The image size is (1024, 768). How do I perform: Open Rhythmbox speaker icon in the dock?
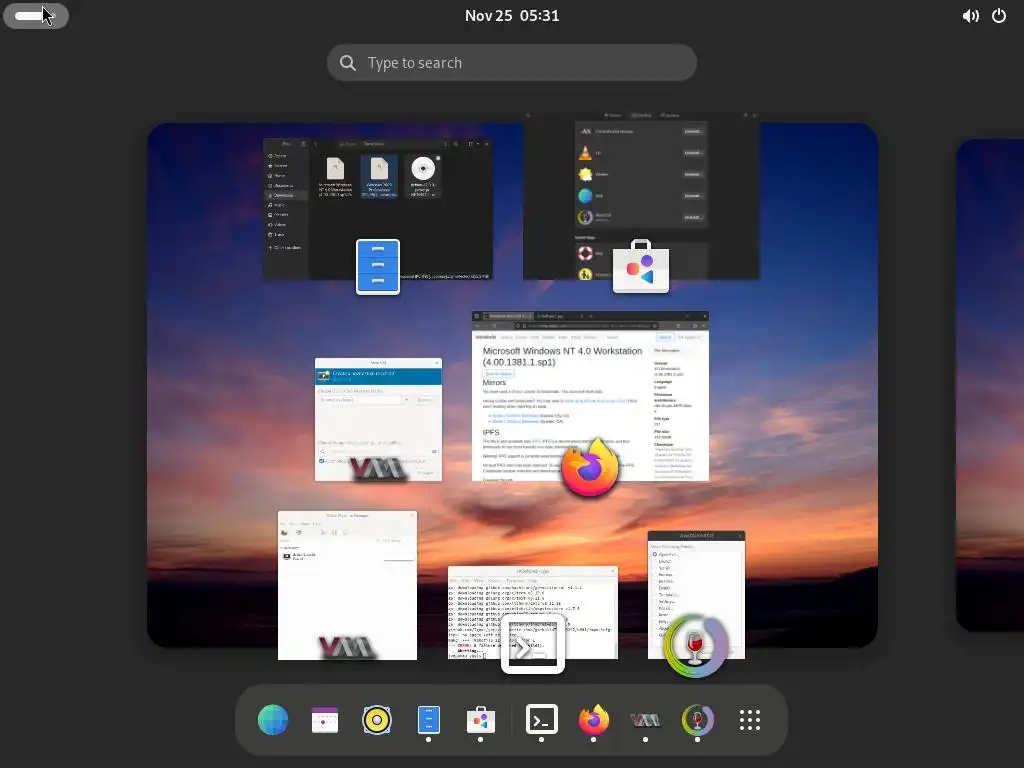pos(377,720)
